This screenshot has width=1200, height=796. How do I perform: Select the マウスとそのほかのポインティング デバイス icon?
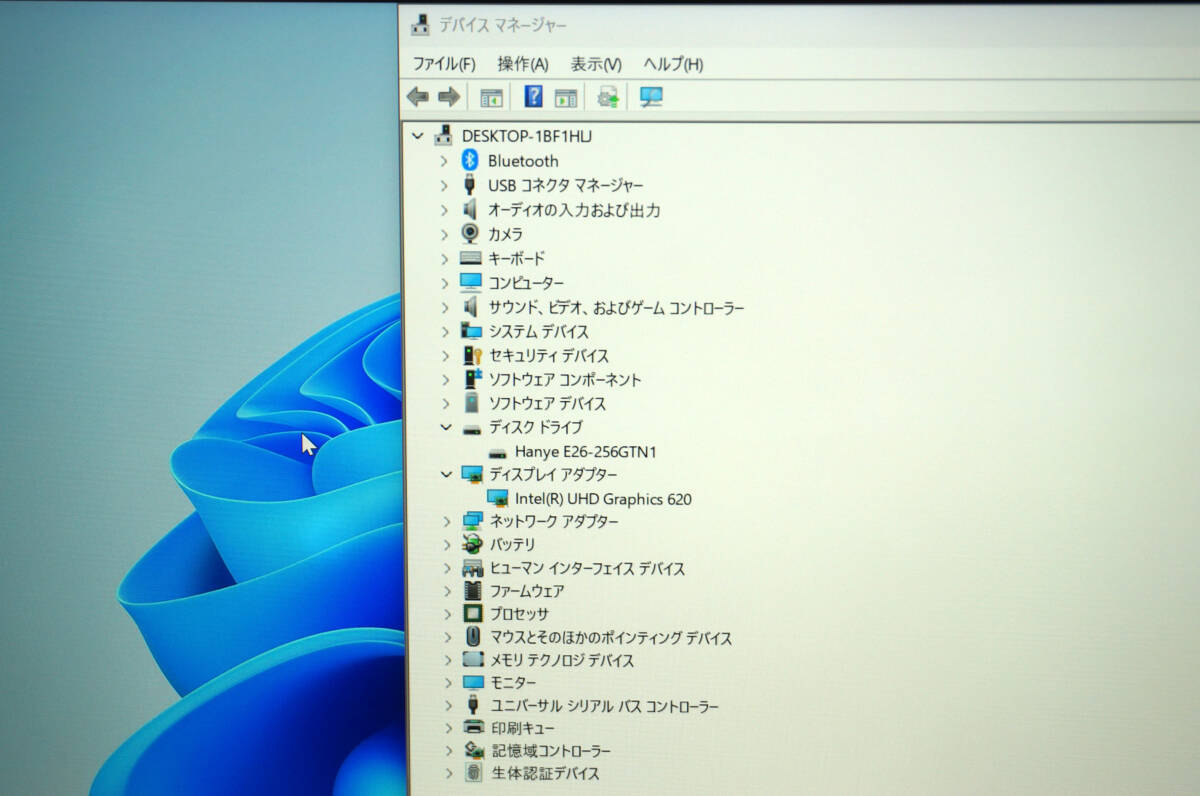click(473, 637)
